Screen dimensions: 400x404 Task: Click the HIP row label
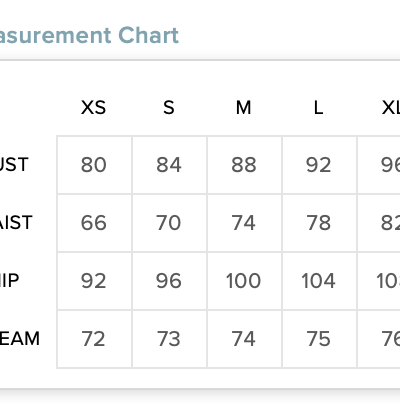pos(9,281)
